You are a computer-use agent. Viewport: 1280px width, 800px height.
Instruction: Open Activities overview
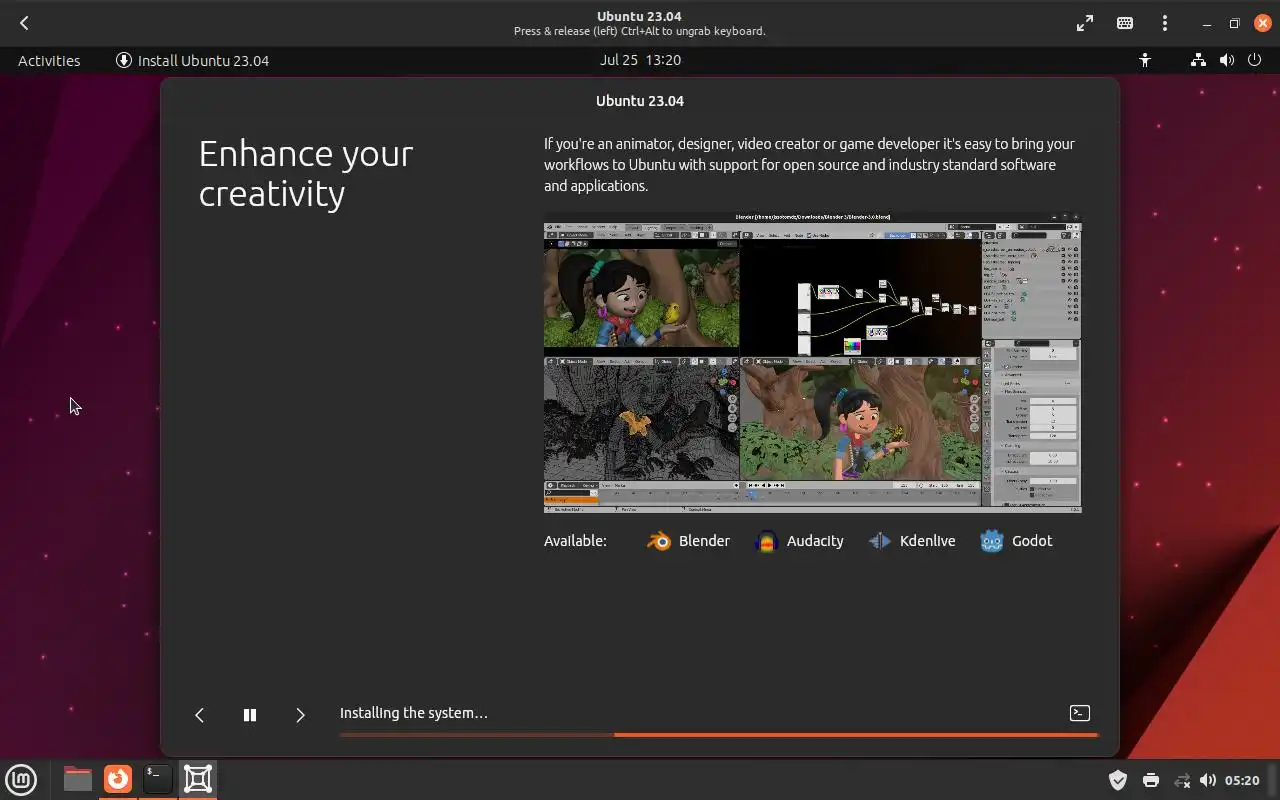point(49,60)
